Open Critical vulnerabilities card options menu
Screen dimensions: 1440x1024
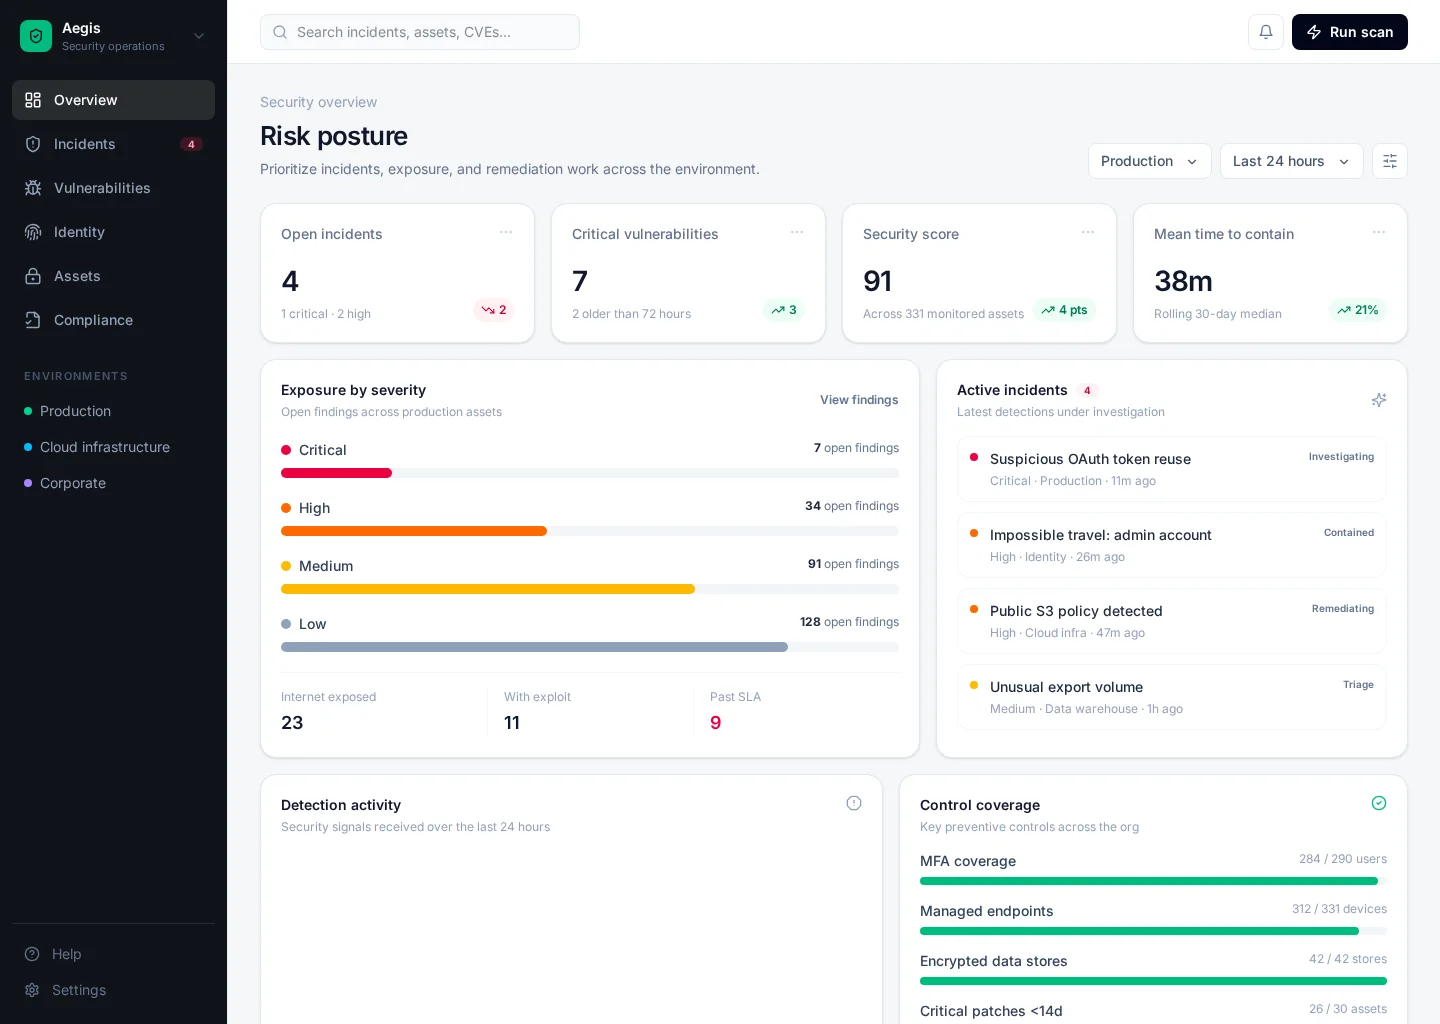click(797, 232)
